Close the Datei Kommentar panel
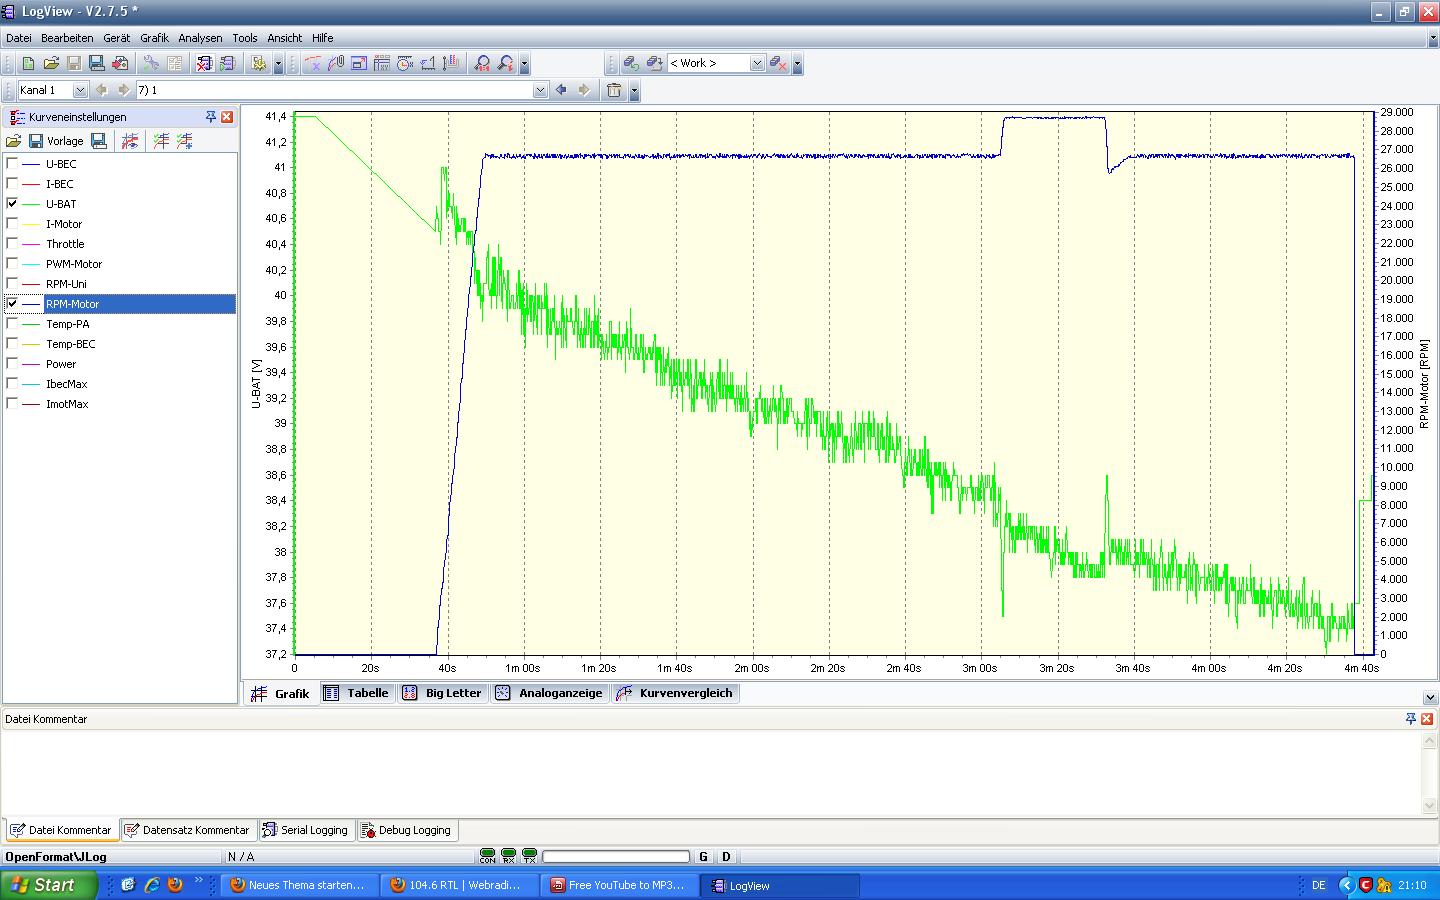 click(1428, 719)
